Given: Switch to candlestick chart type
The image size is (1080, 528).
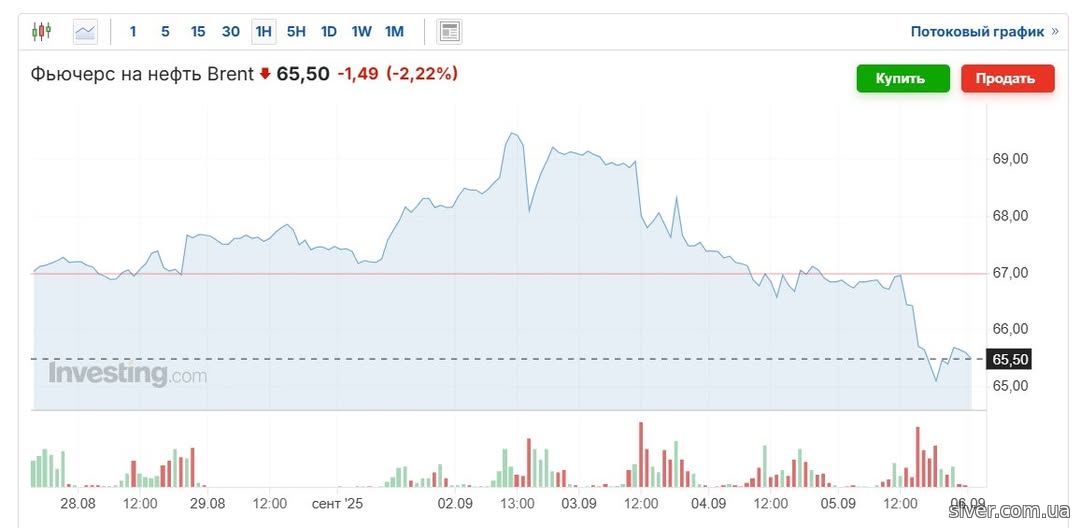Looking at the screenshot, I should click(x=41, y=32).
